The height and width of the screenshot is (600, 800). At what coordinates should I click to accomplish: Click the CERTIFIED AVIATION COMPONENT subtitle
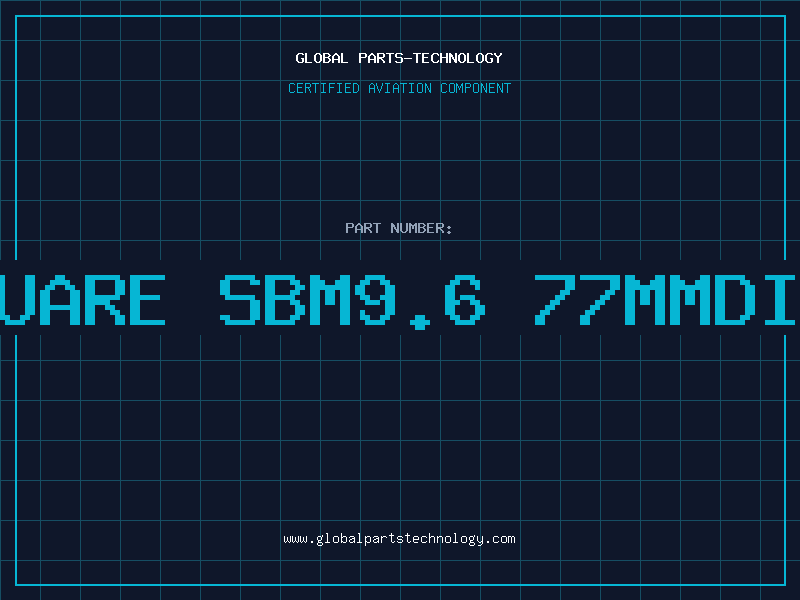pyautogui.click(x=399, y=88)
